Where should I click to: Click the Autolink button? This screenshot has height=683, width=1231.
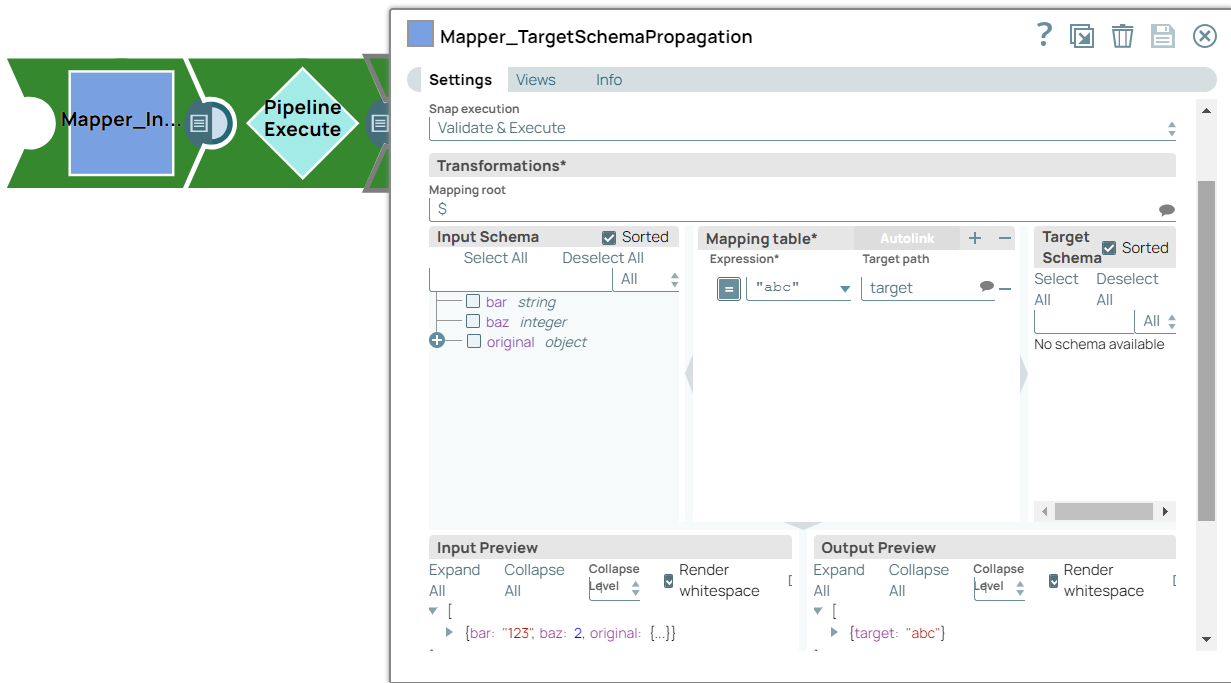click(x=906, y=238)
